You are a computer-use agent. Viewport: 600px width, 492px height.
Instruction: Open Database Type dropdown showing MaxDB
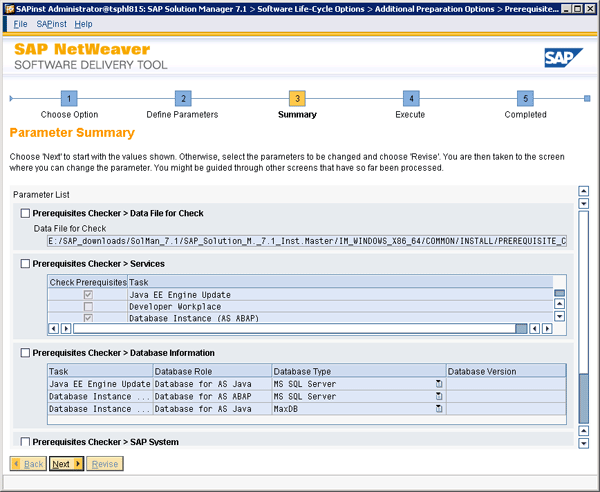pos(438,409)
